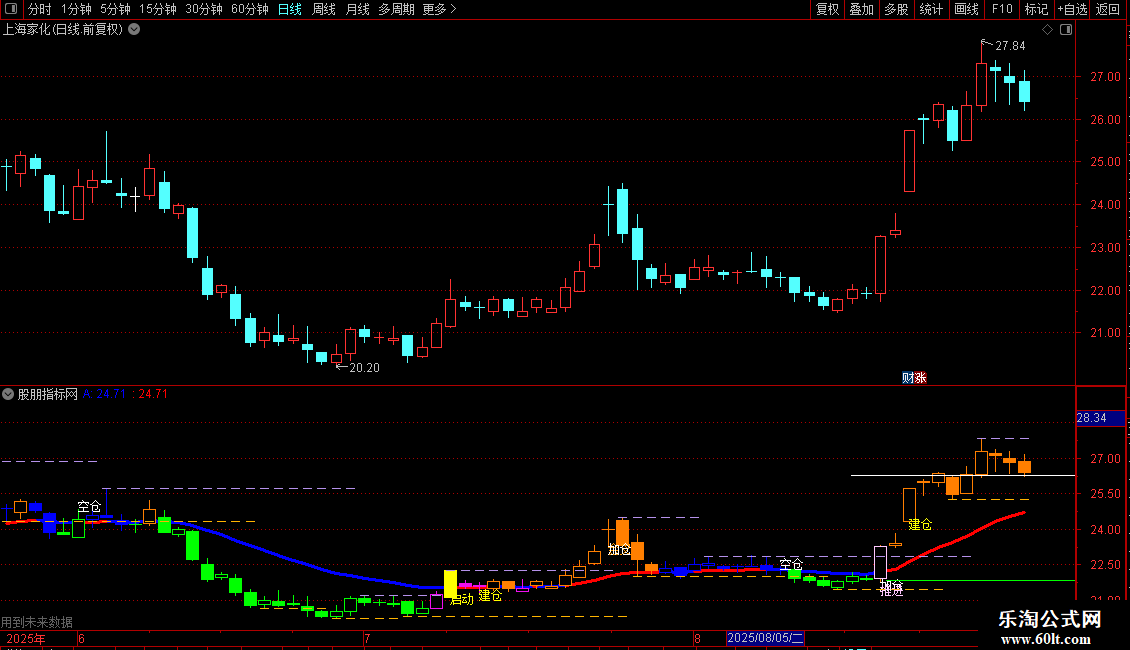The width and height of the screenshot is (1130, 650).
Task: Open the 股朋指标网 indicator dropdown icon
Action: 8,394
